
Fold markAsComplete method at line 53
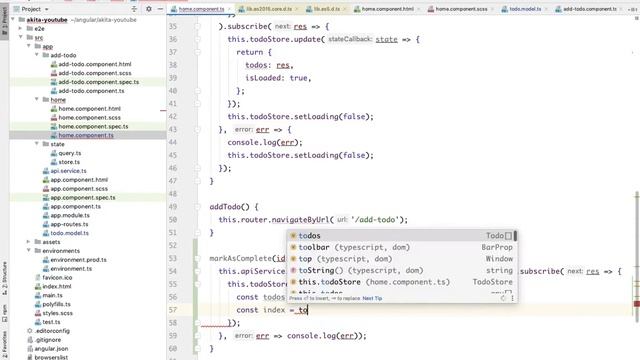point(198,258)
